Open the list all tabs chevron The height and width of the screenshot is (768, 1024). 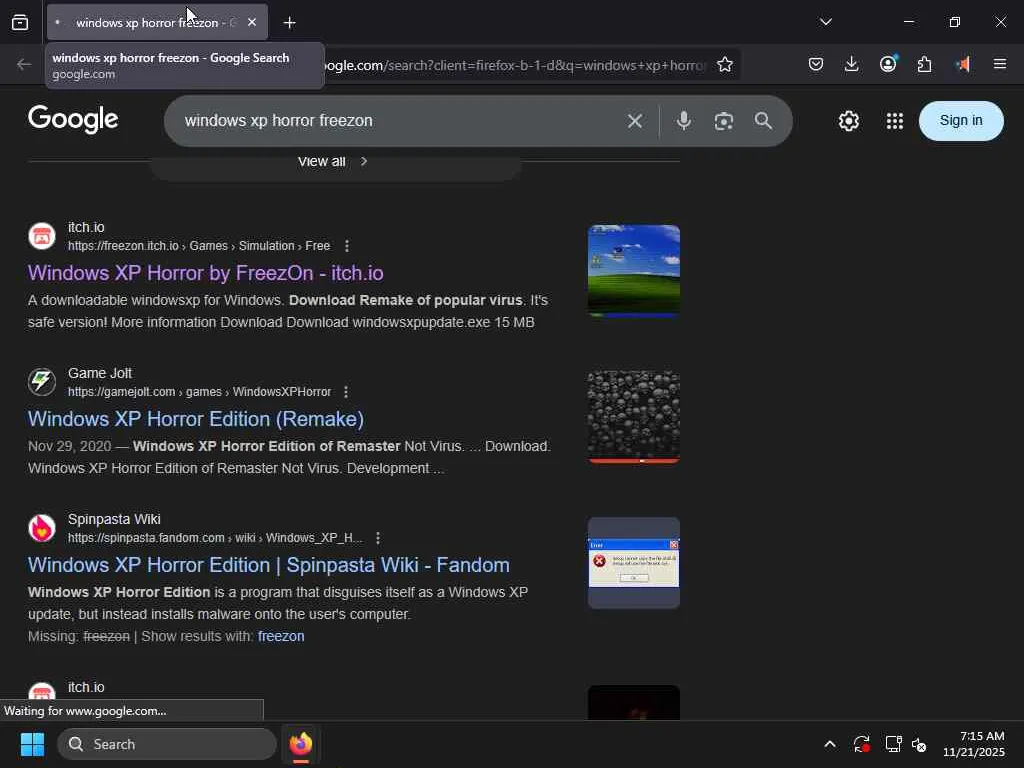825,22
